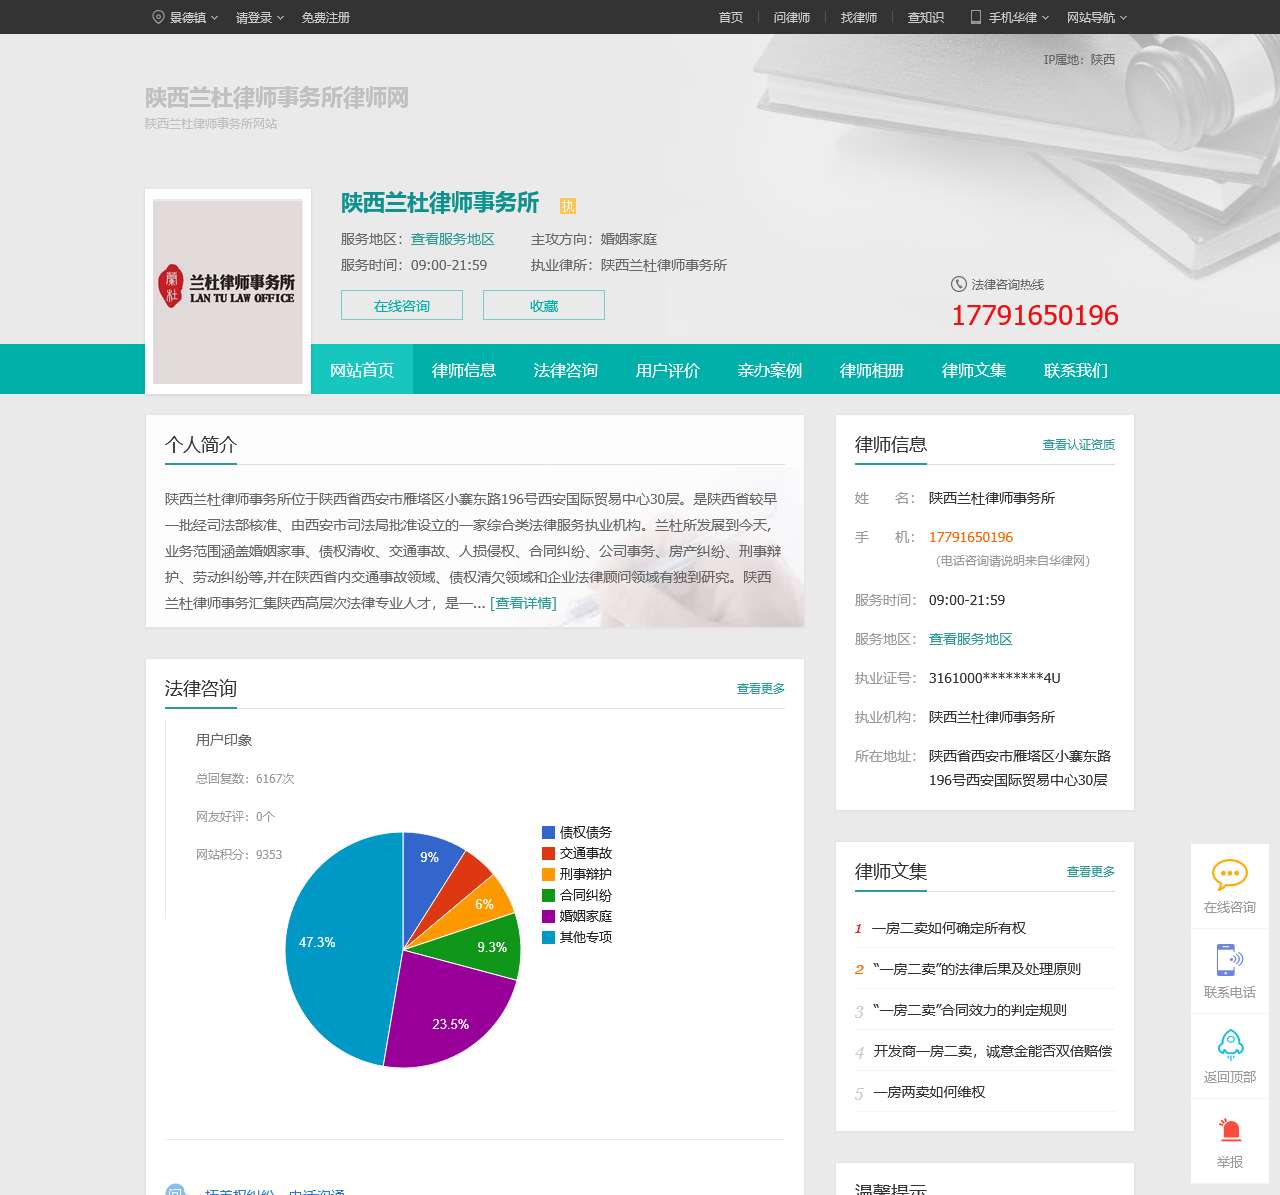Click the 免费注册 register link
Viewport: 1280px width, 1195px height.
coord(325,17)
